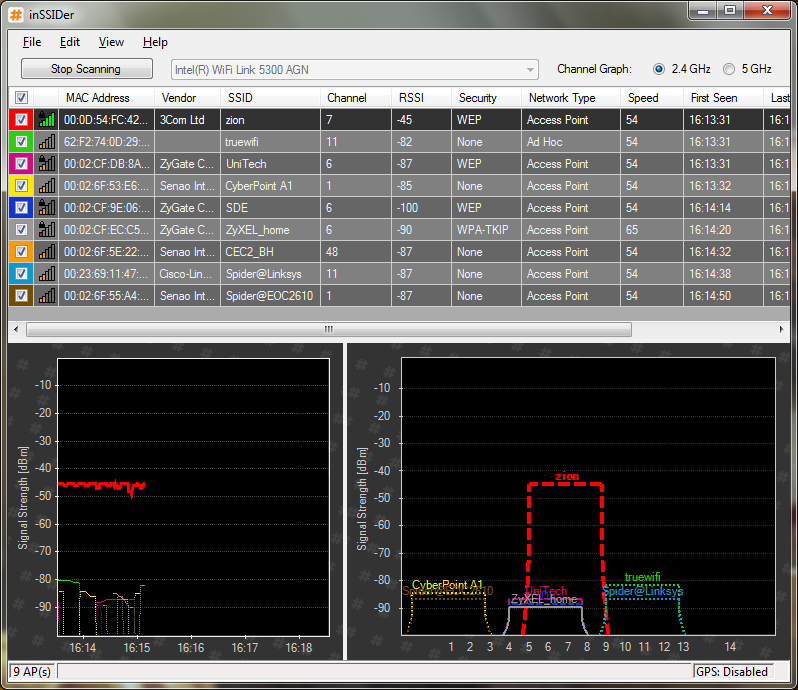This screenshot has height=690, width=798.
Task: Toggle the select-all checkbox in table header
Action: click(21, 98)
